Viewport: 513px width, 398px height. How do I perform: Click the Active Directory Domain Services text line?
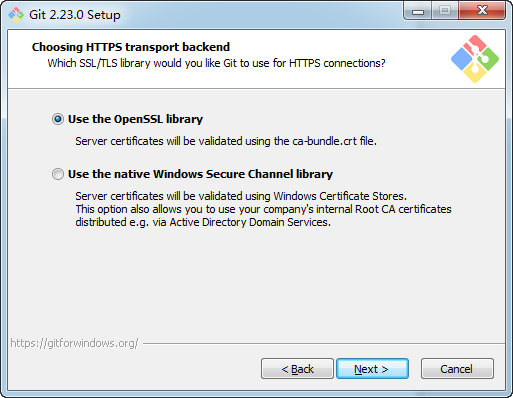click(203, 222)
